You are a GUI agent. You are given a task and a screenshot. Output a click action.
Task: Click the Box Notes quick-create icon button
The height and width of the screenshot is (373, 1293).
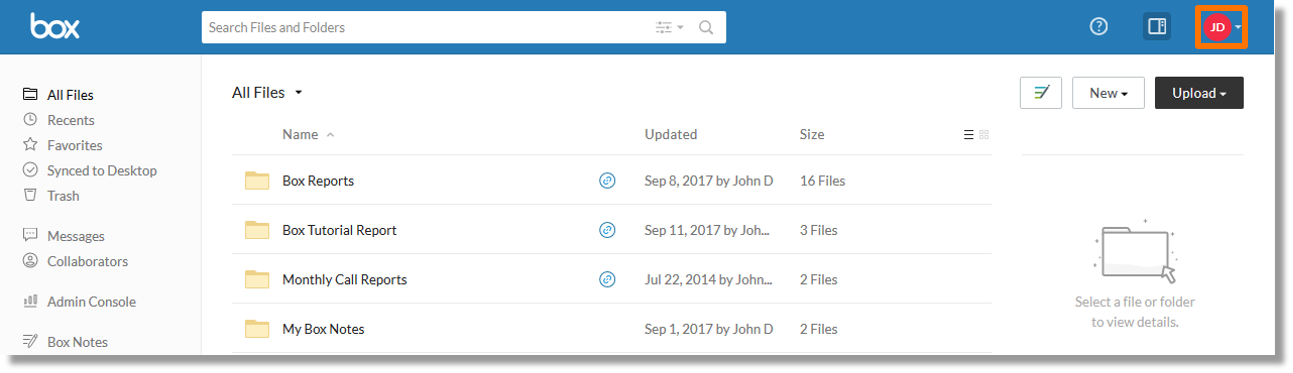[1041, 93]
